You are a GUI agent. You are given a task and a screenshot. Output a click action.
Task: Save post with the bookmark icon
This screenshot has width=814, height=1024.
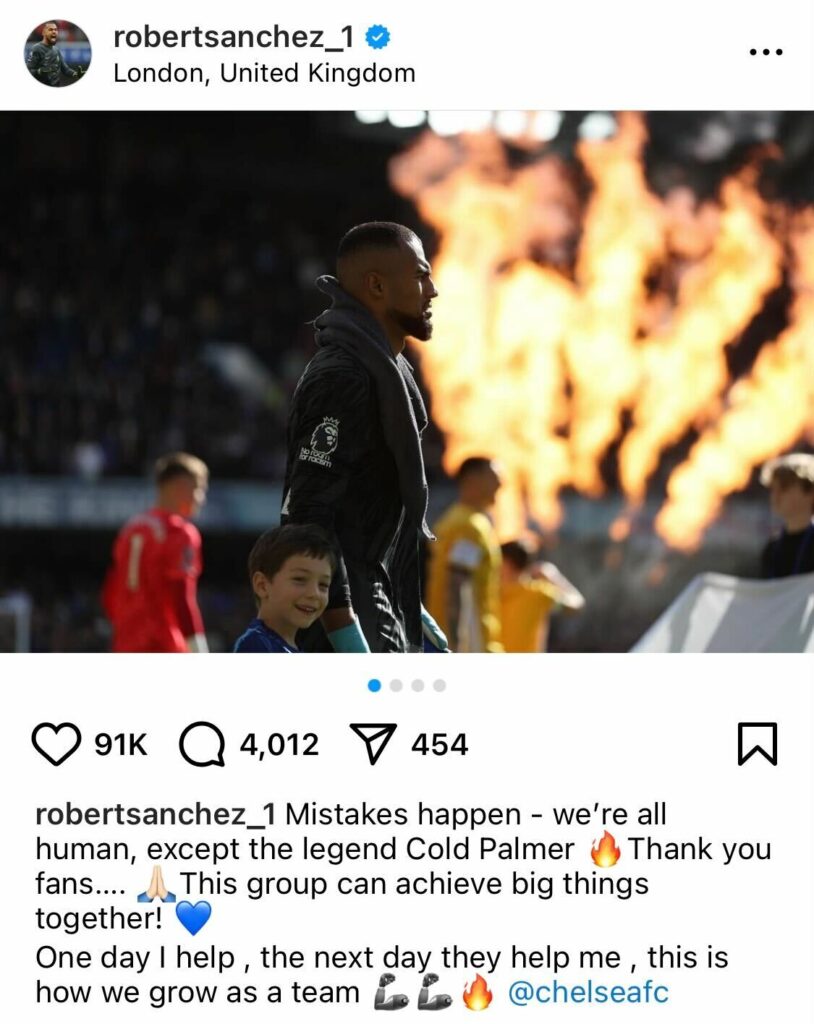click(x=757, y=744)
